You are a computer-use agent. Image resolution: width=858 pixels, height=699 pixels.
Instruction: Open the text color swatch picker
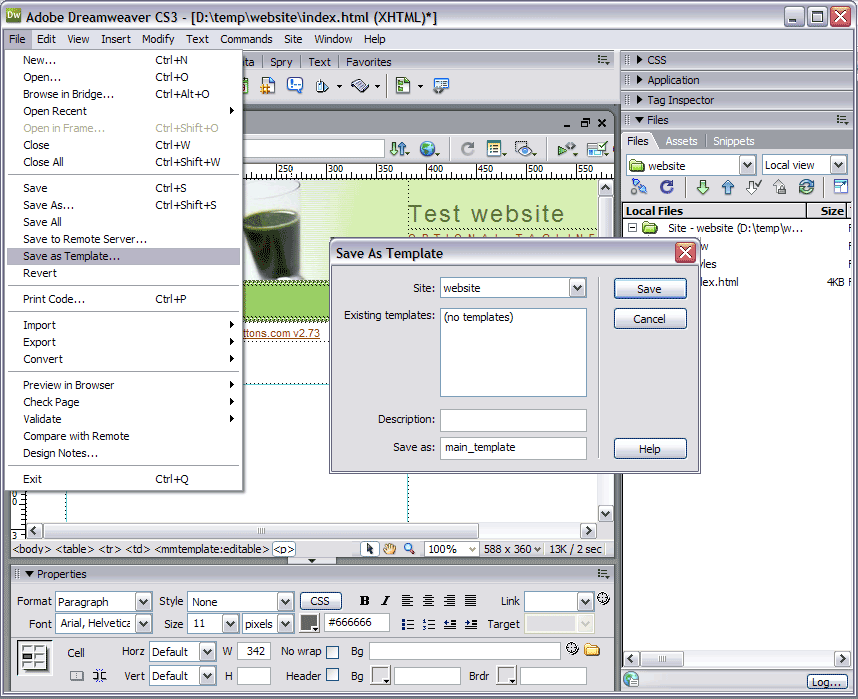tap(310, 623)
